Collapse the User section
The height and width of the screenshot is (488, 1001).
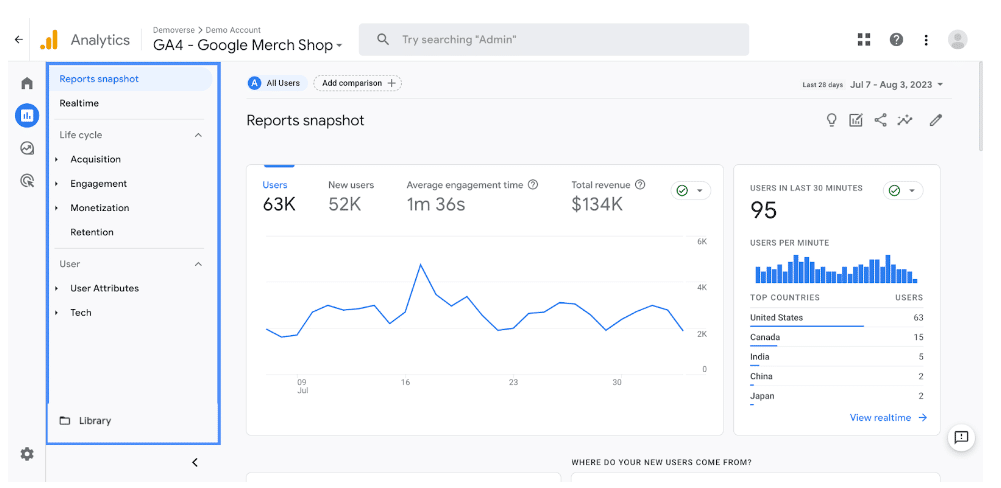[199, 264]
